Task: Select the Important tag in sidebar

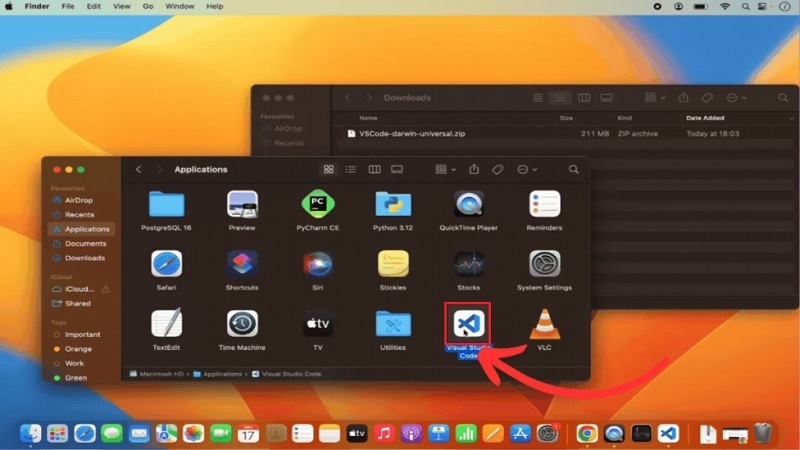Action: coord(82,335)
